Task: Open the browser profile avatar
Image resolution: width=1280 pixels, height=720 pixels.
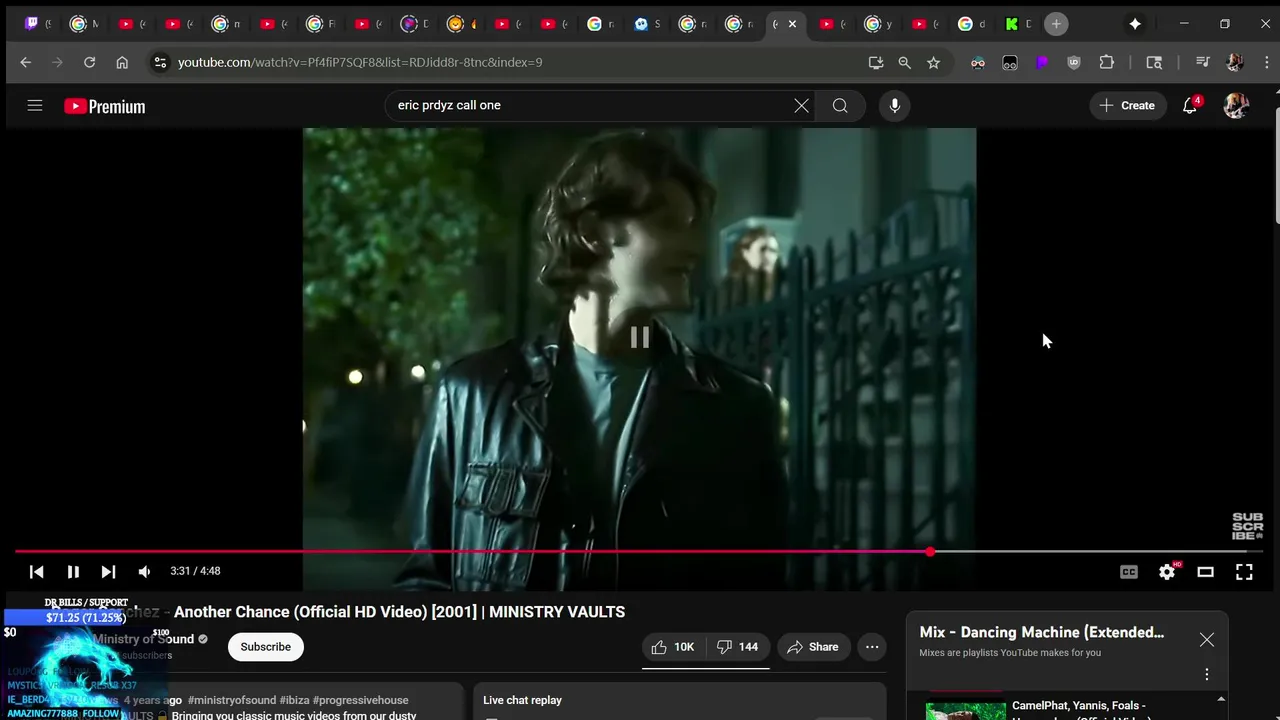Action: coord(1234,62)
